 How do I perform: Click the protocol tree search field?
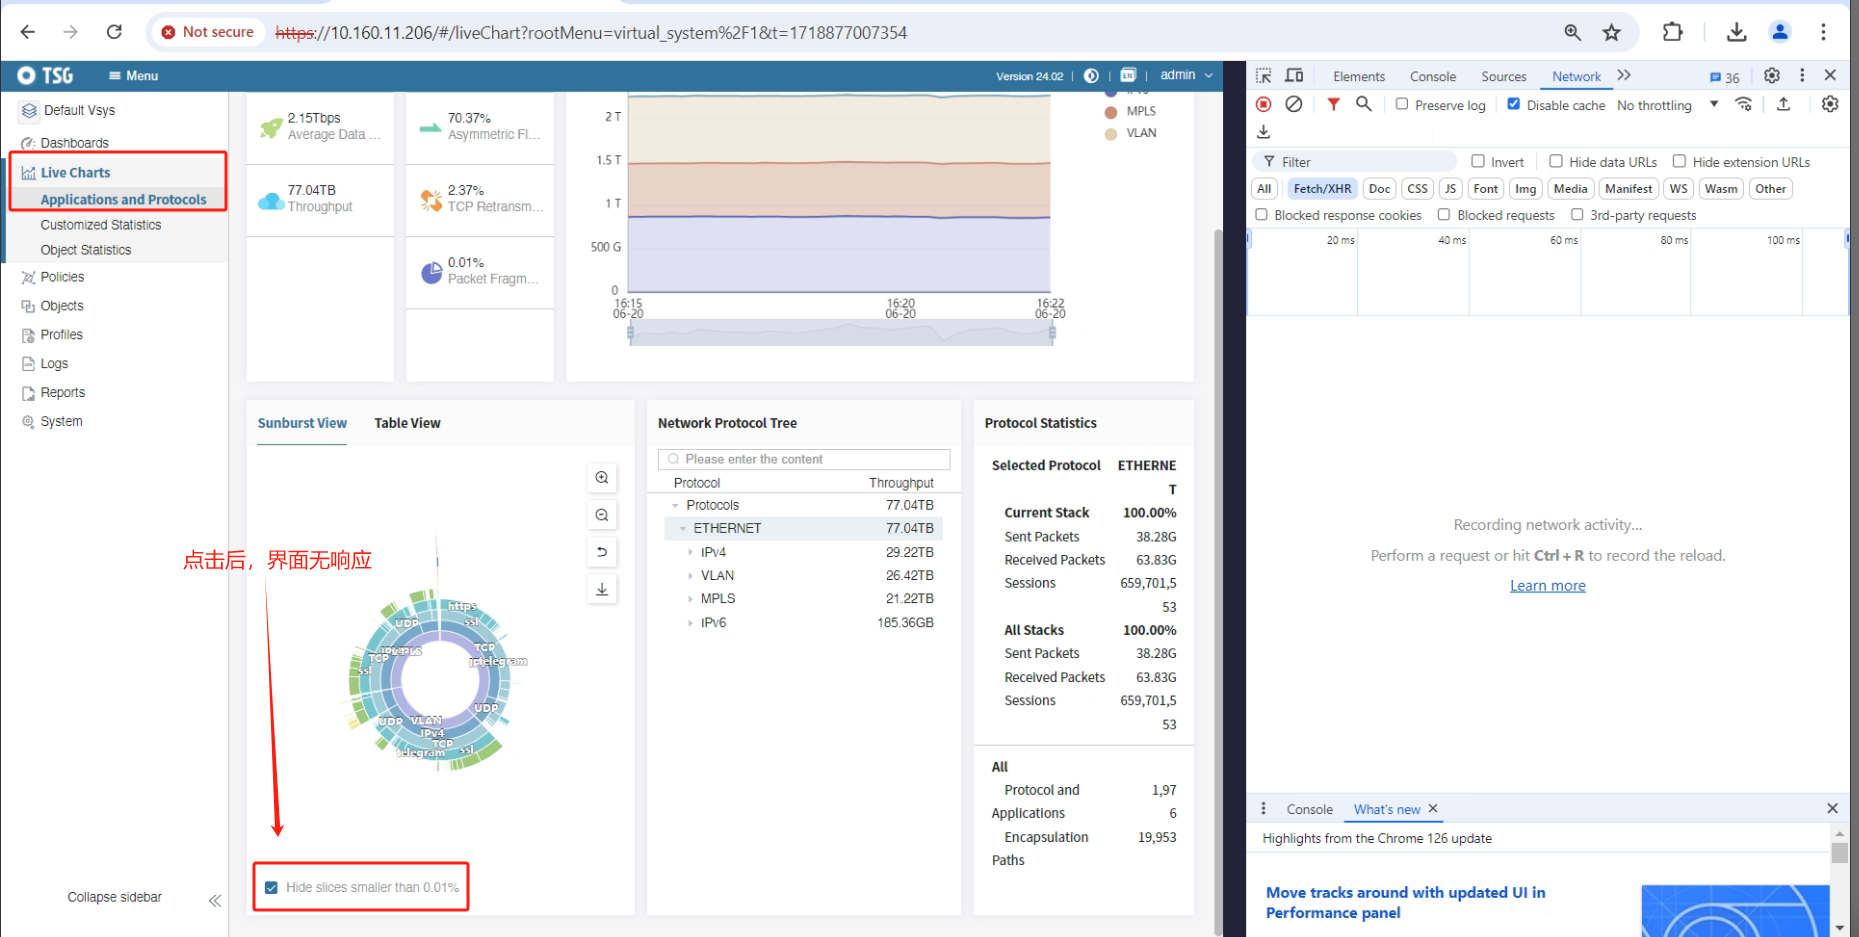coord(804,459)
